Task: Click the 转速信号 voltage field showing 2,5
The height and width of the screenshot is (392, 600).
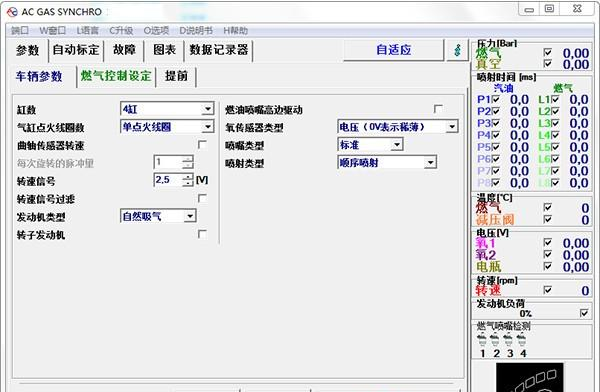Action: pos(168,180)
